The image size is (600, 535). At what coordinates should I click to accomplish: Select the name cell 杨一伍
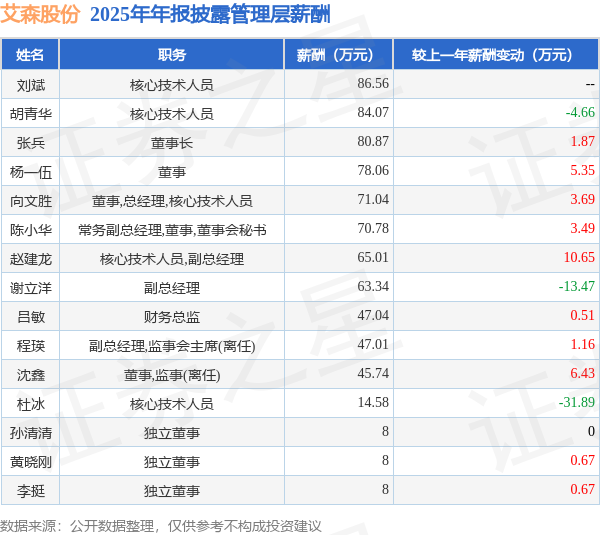31,172
